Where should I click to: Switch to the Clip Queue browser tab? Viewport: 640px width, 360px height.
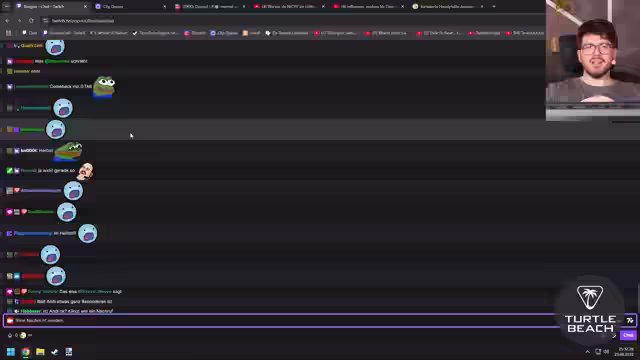point(131,7)
